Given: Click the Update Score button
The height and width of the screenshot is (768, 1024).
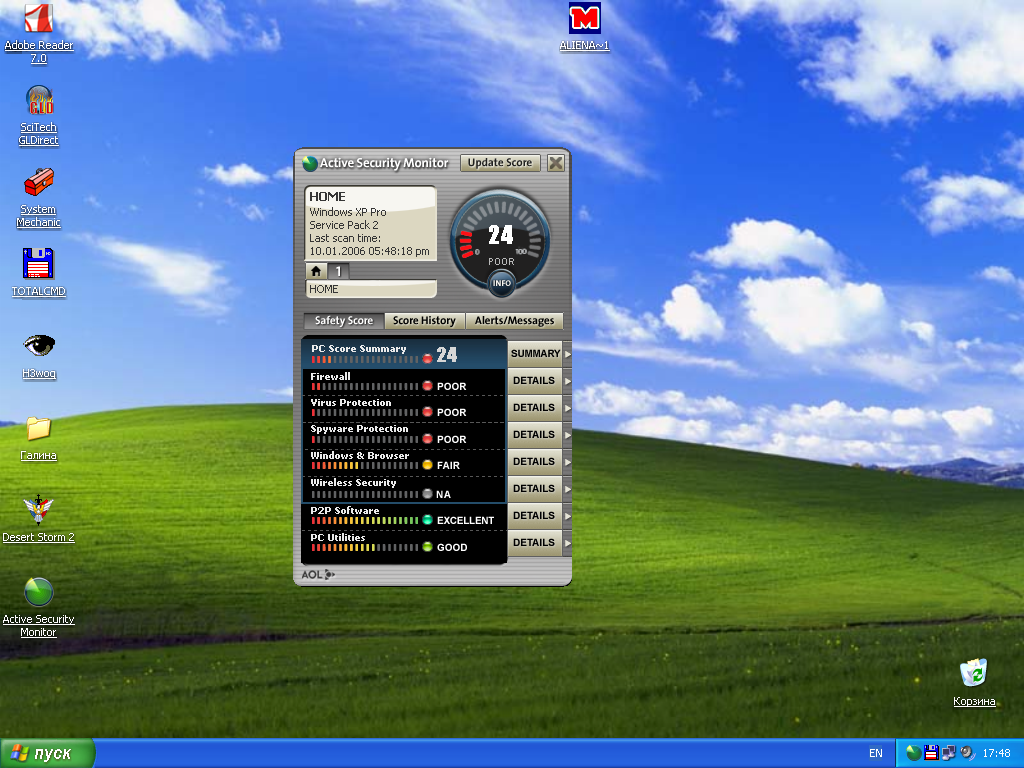Looking at the screenshot, I should pos(500,163).
